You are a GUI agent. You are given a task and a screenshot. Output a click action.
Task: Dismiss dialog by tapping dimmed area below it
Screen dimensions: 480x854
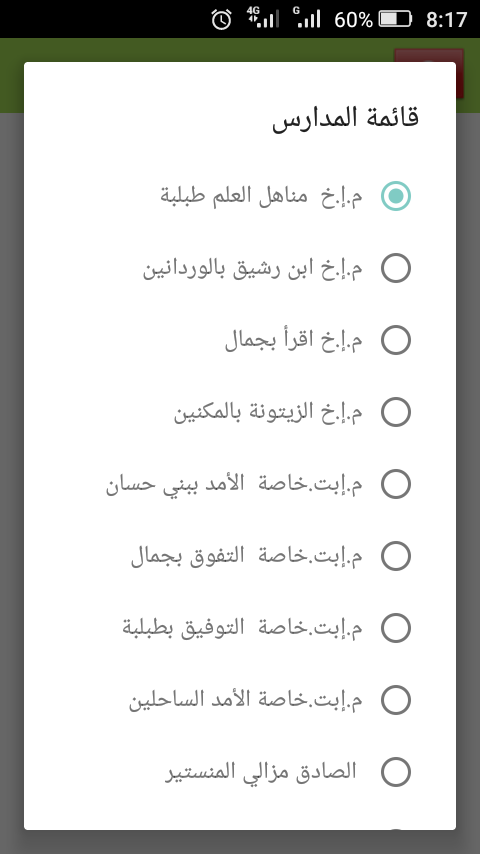click(240, 842)
